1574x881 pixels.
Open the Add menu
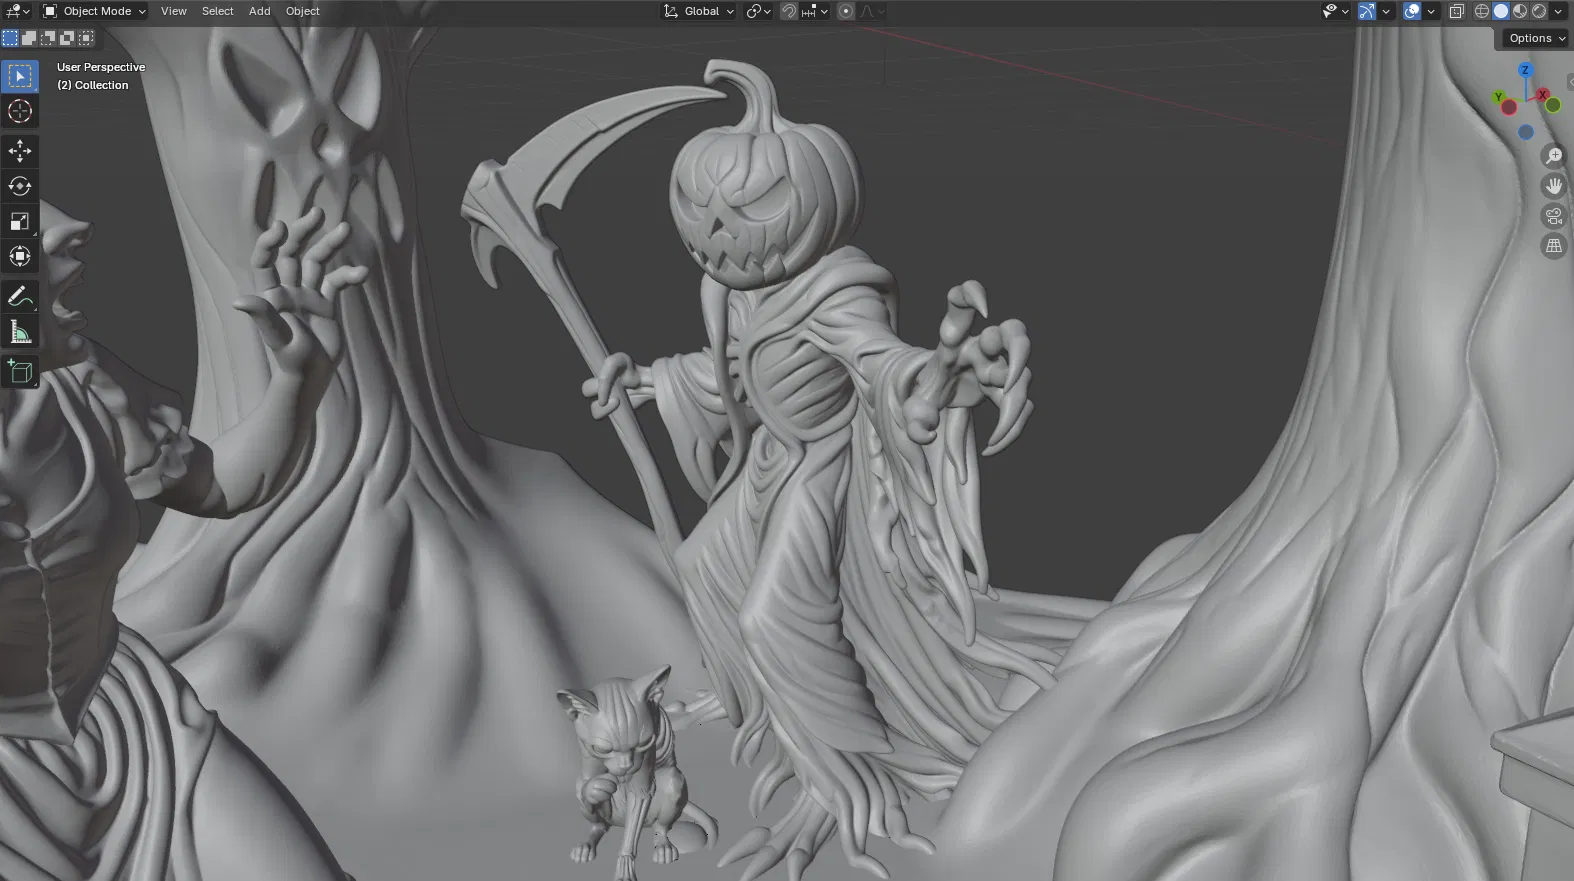(260, 11)
